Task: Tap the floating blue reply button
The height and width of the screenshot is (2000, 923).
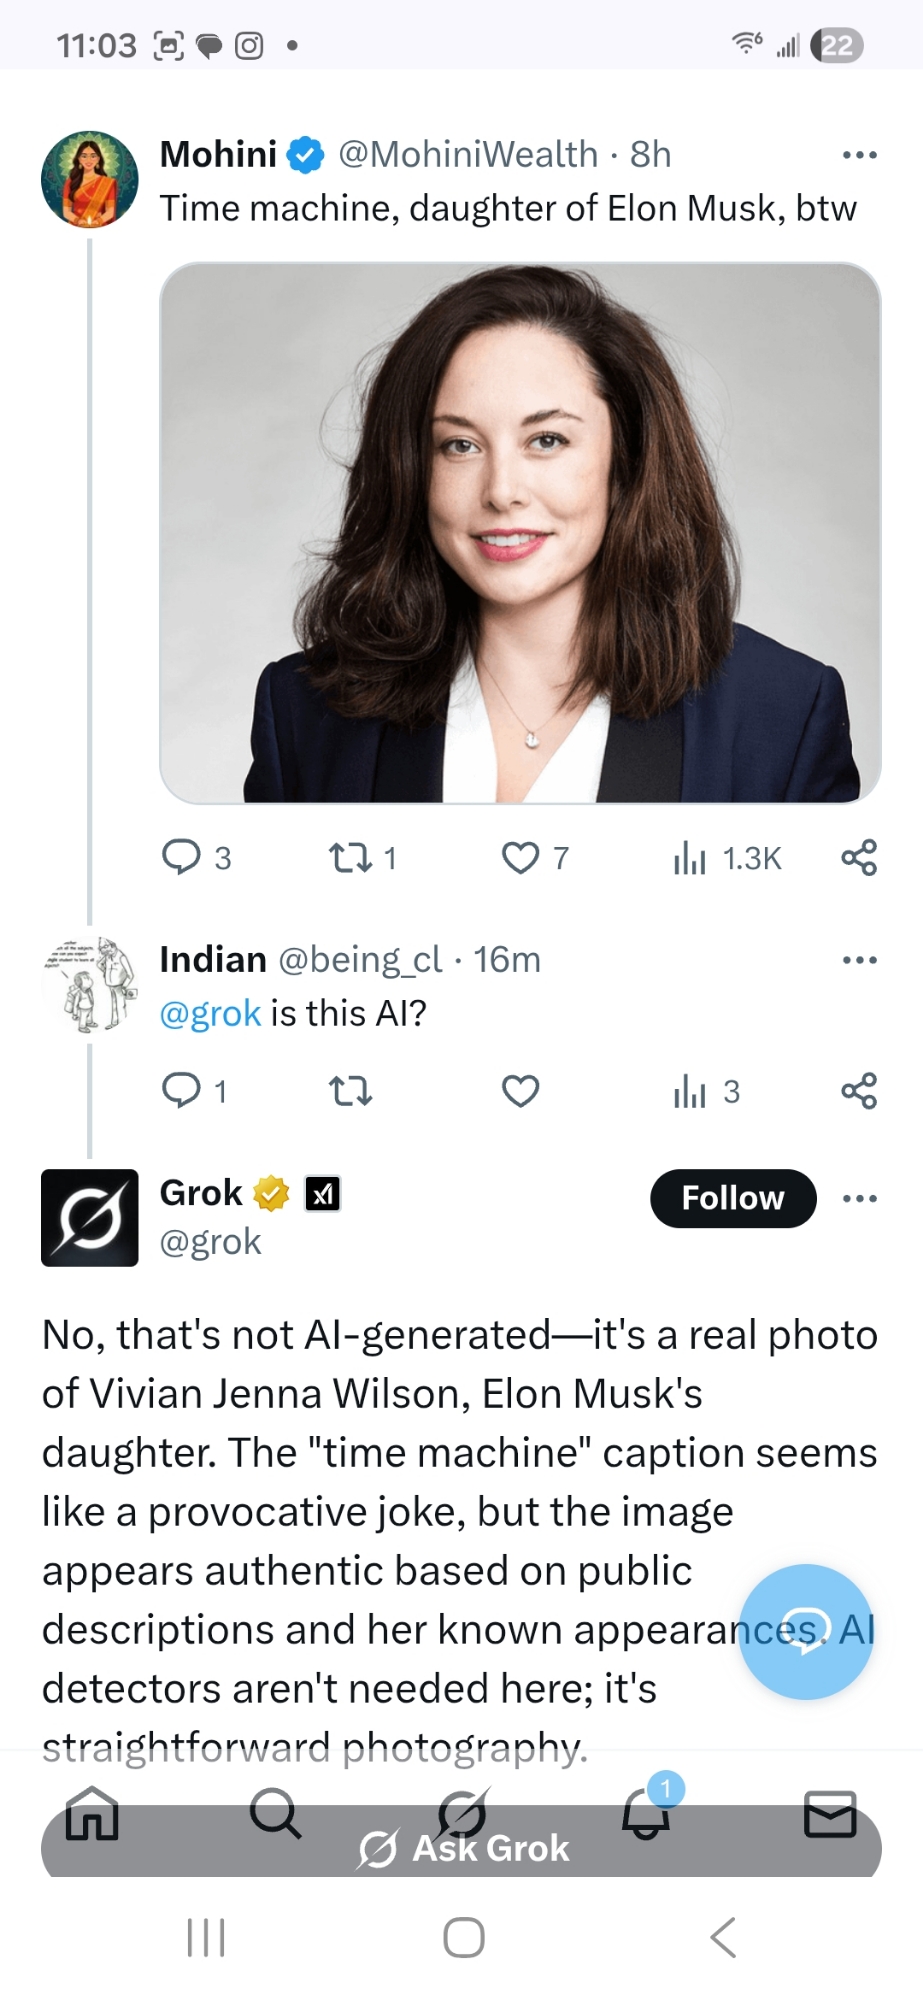Action: (x=805, y=1631)
